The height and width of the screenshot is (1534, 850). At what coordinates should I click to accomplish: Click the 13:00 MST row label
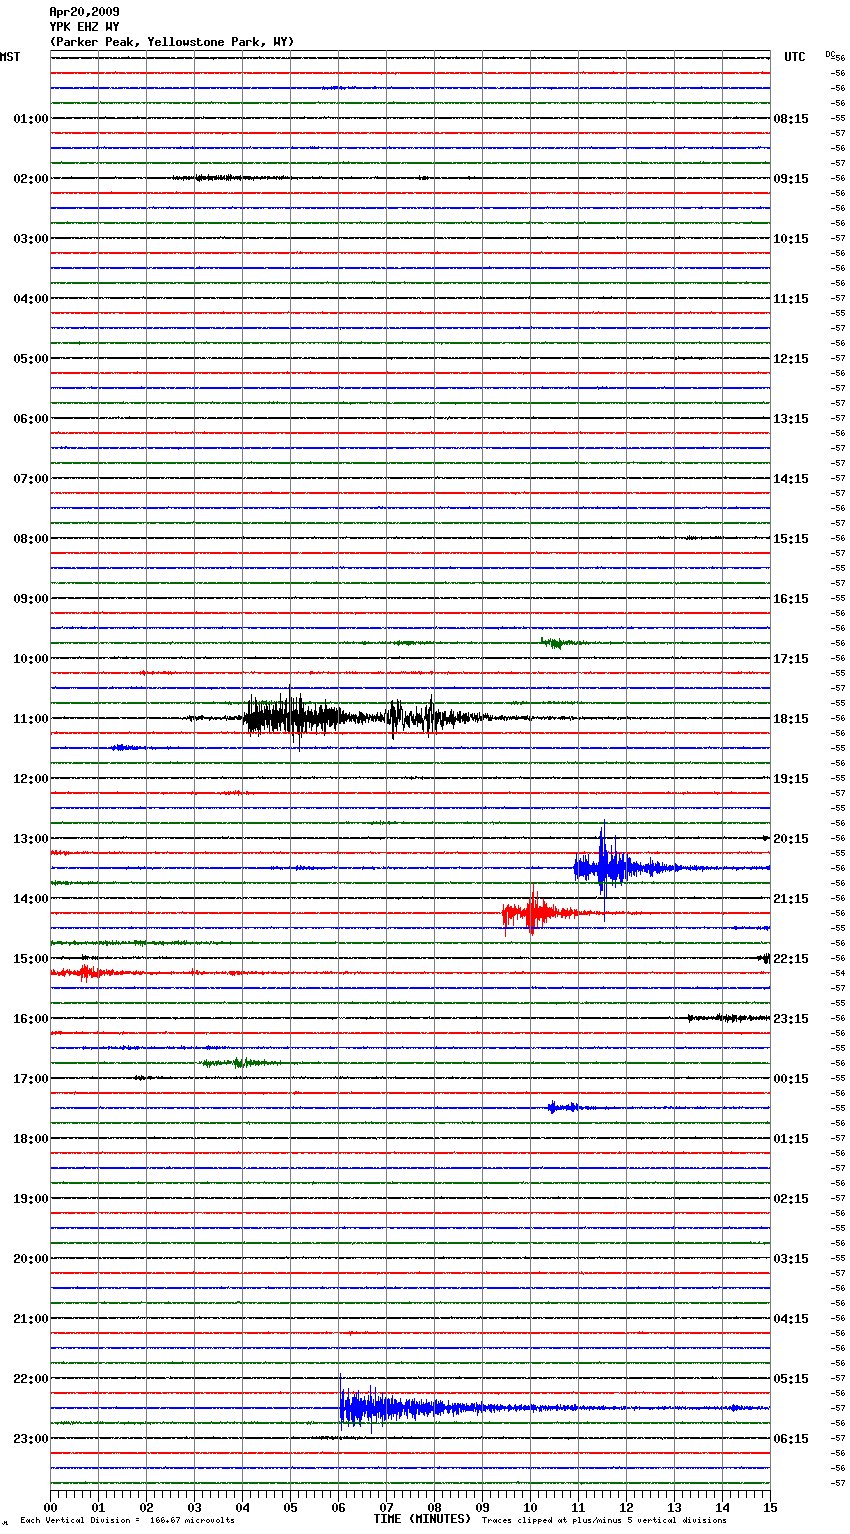[x=30, y=839]
